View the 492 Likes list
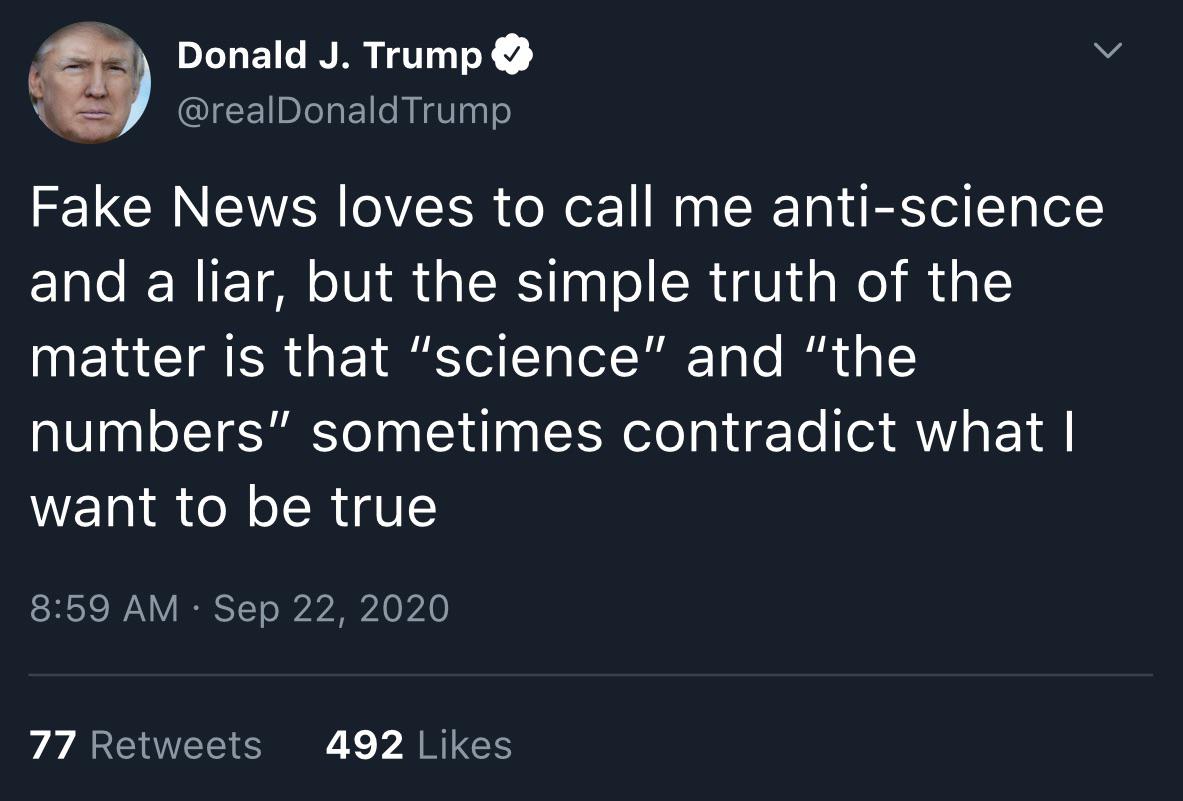 pyautogui.click(x=418, y=745)
